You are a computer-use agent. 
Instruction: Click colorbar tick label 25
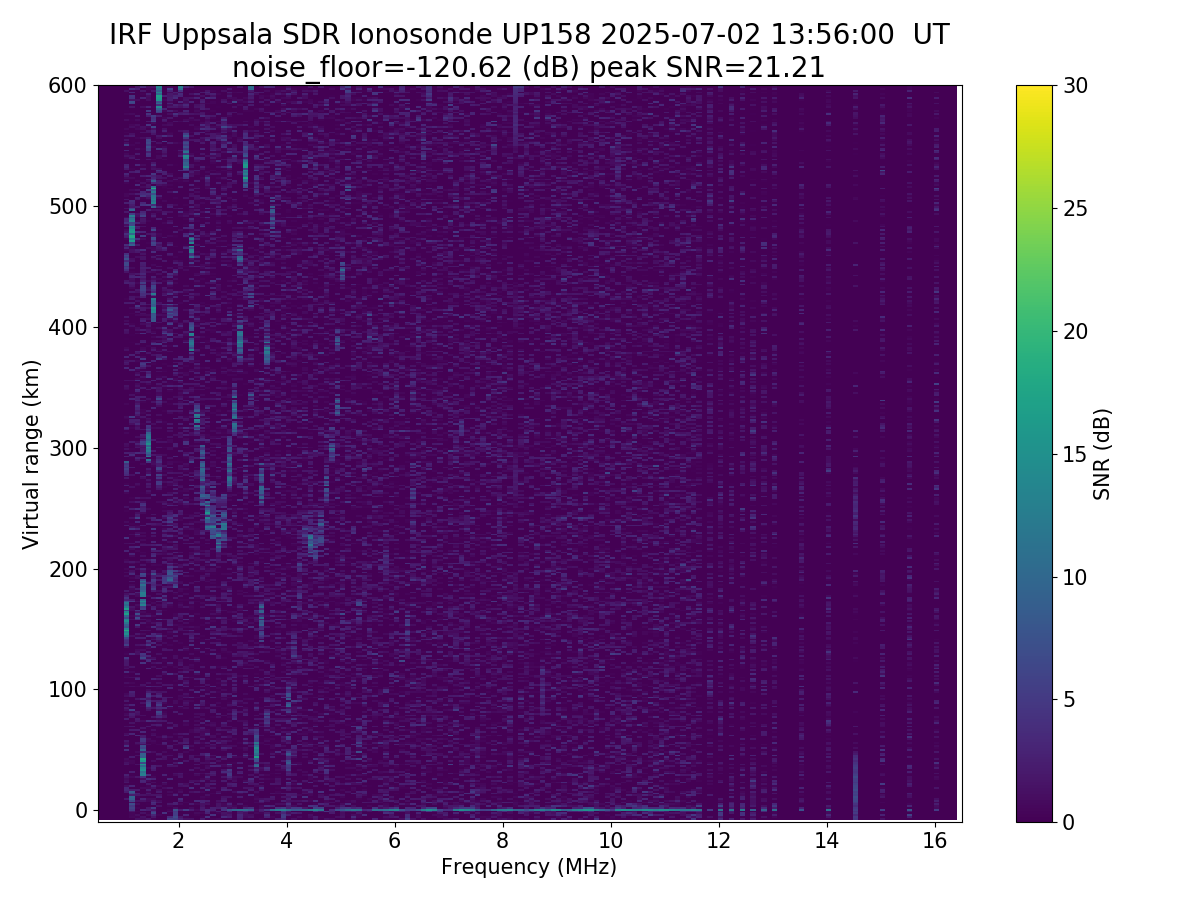coord(1075,209)
